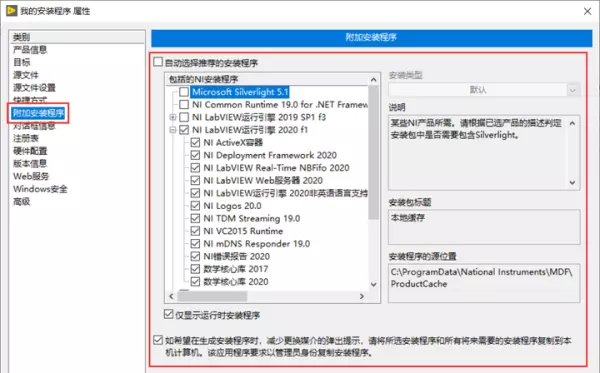600x373 pixels.
Task: Uncheck NI VC2015 Runtime checkbox
Action: (195, 231)
